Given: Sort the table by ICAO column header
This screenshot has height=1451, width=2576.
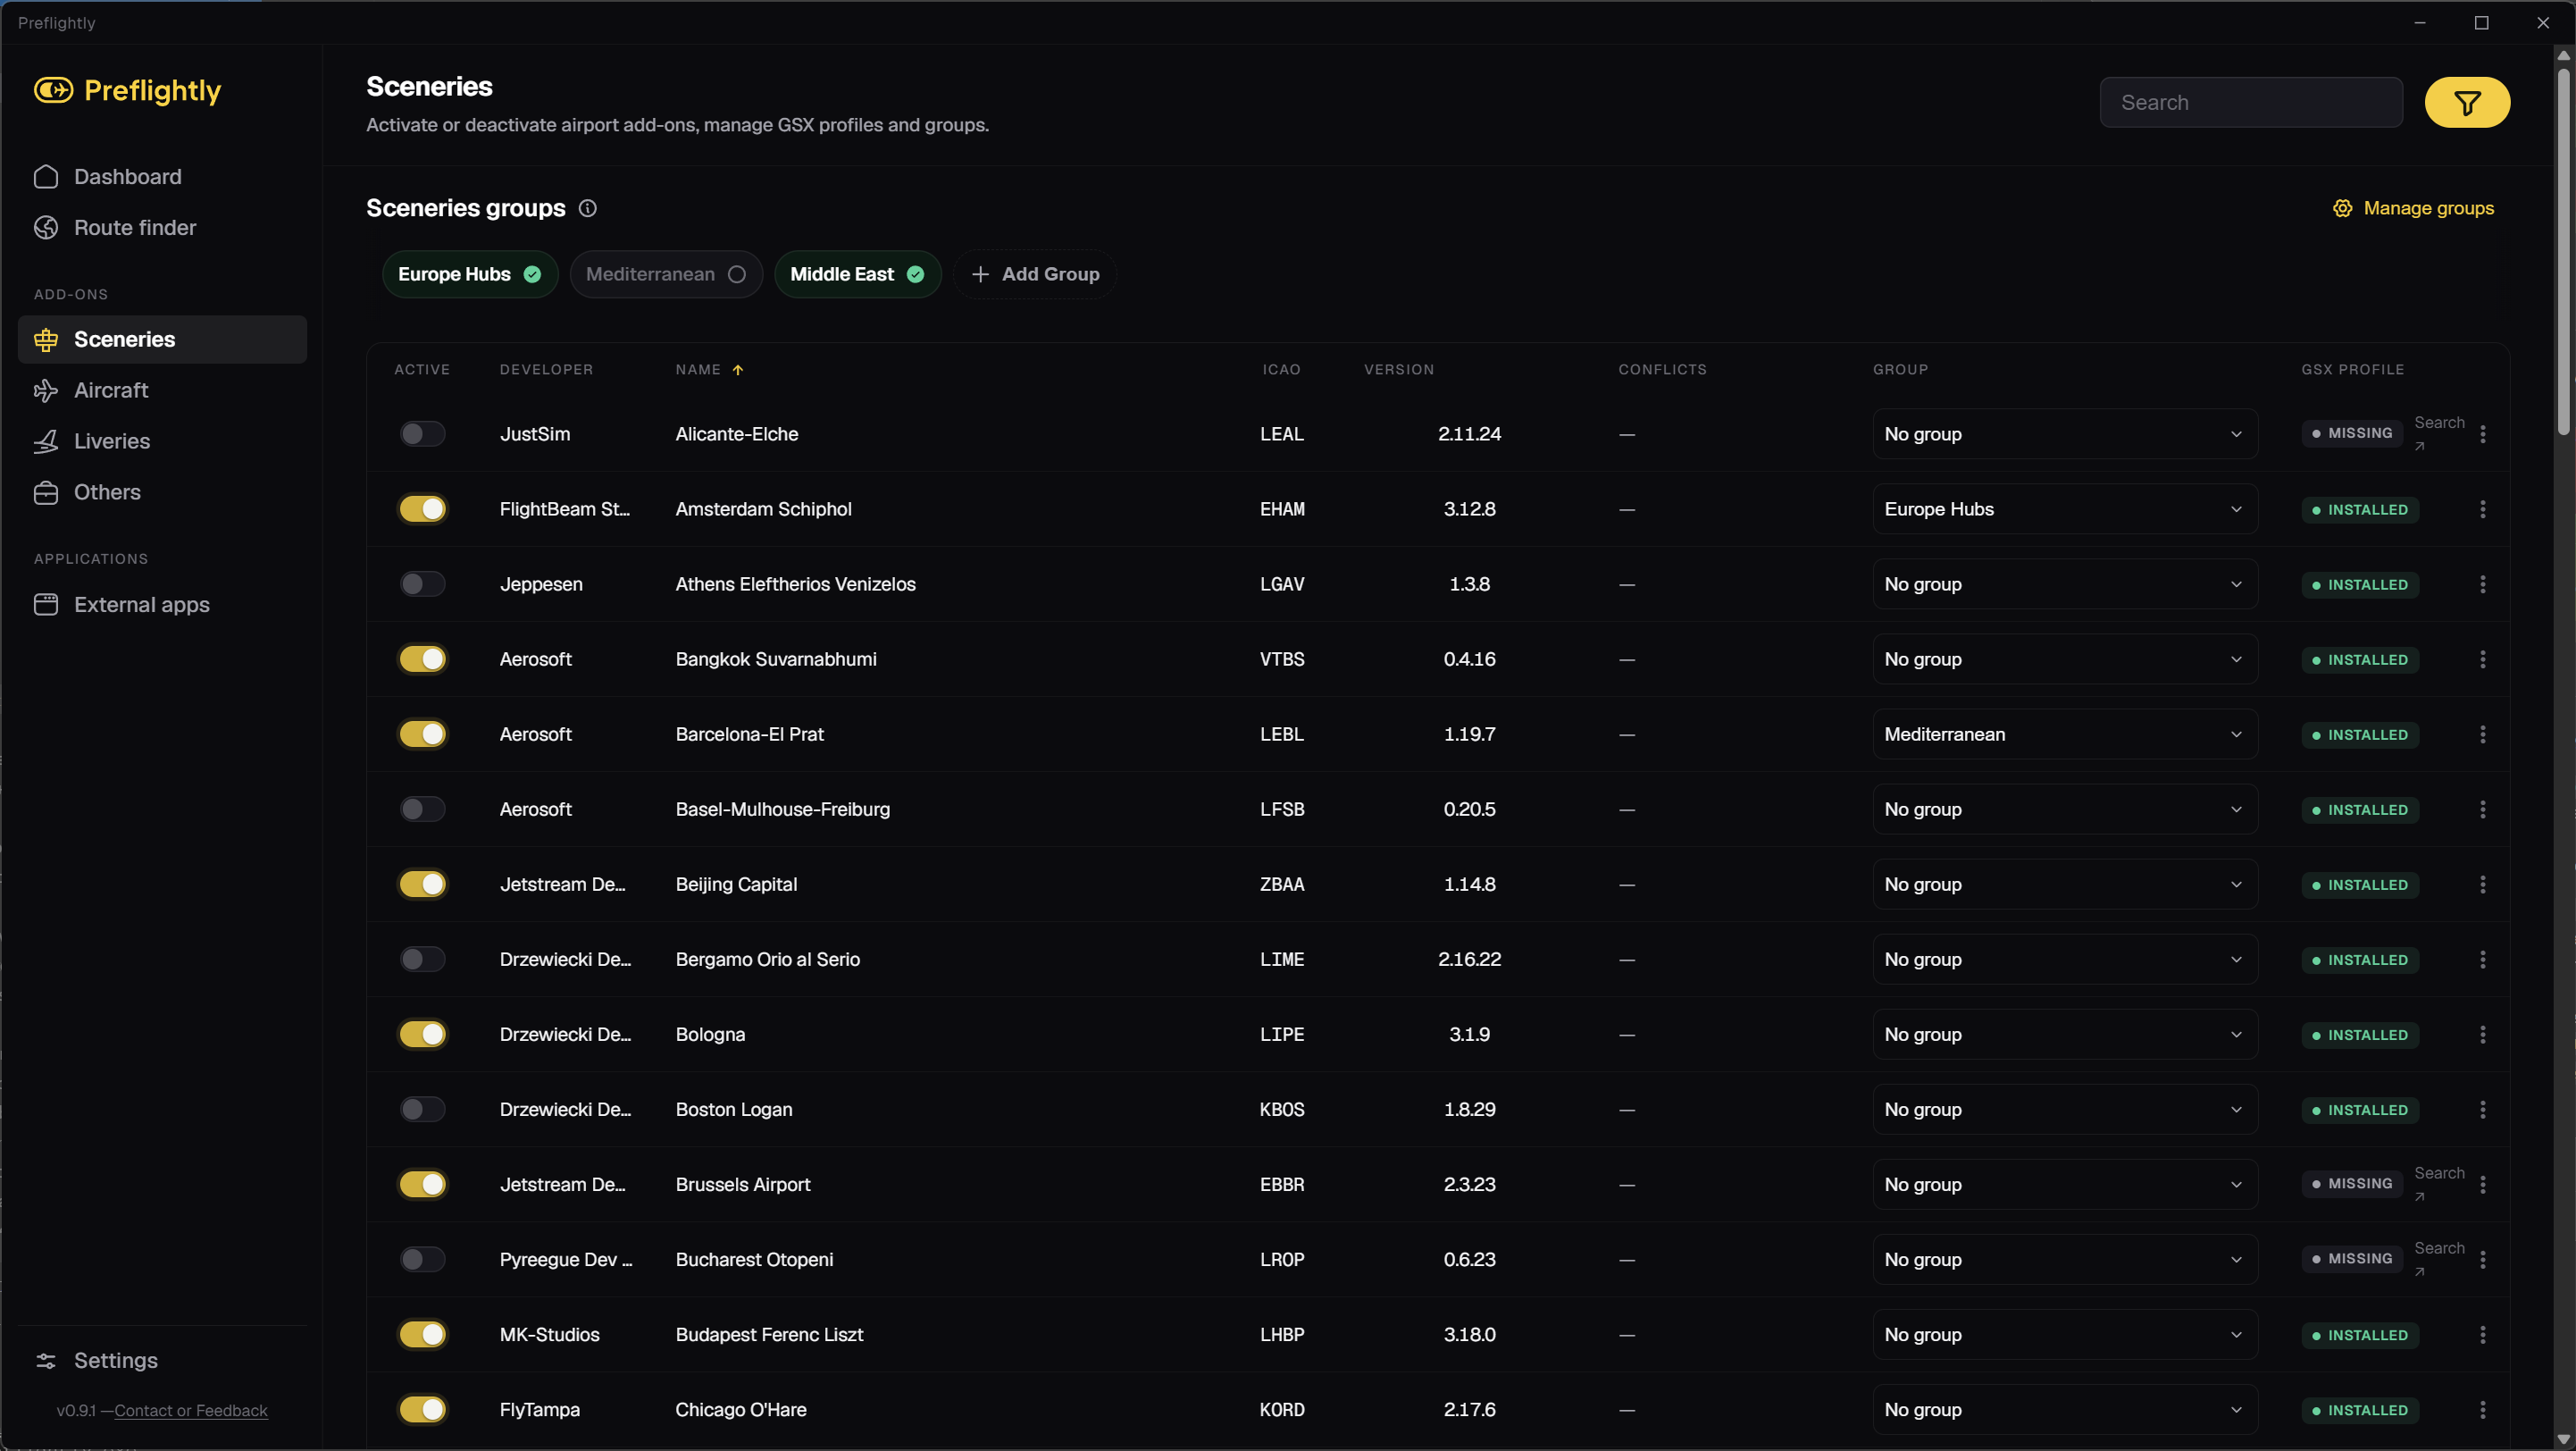Looking at the screenshot, I should (1281, 369).
